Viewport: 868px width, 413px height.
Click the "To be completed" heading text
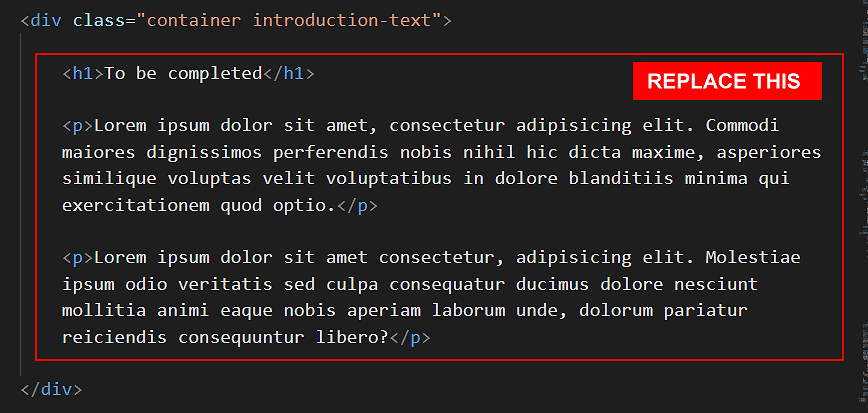coord(182,73)
